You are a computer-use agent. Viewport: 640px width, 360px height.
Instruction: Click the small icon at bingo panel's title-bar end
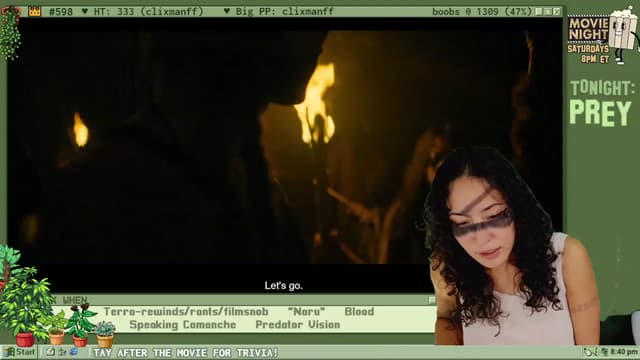pos(432,300)
